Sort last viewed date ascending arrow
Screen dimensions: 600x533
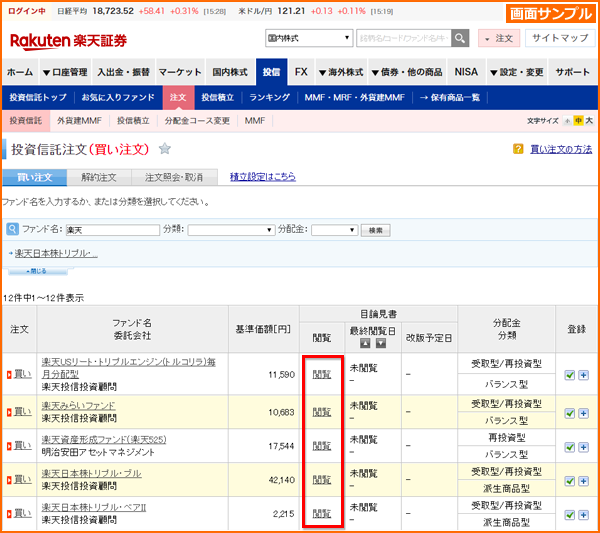365,343
